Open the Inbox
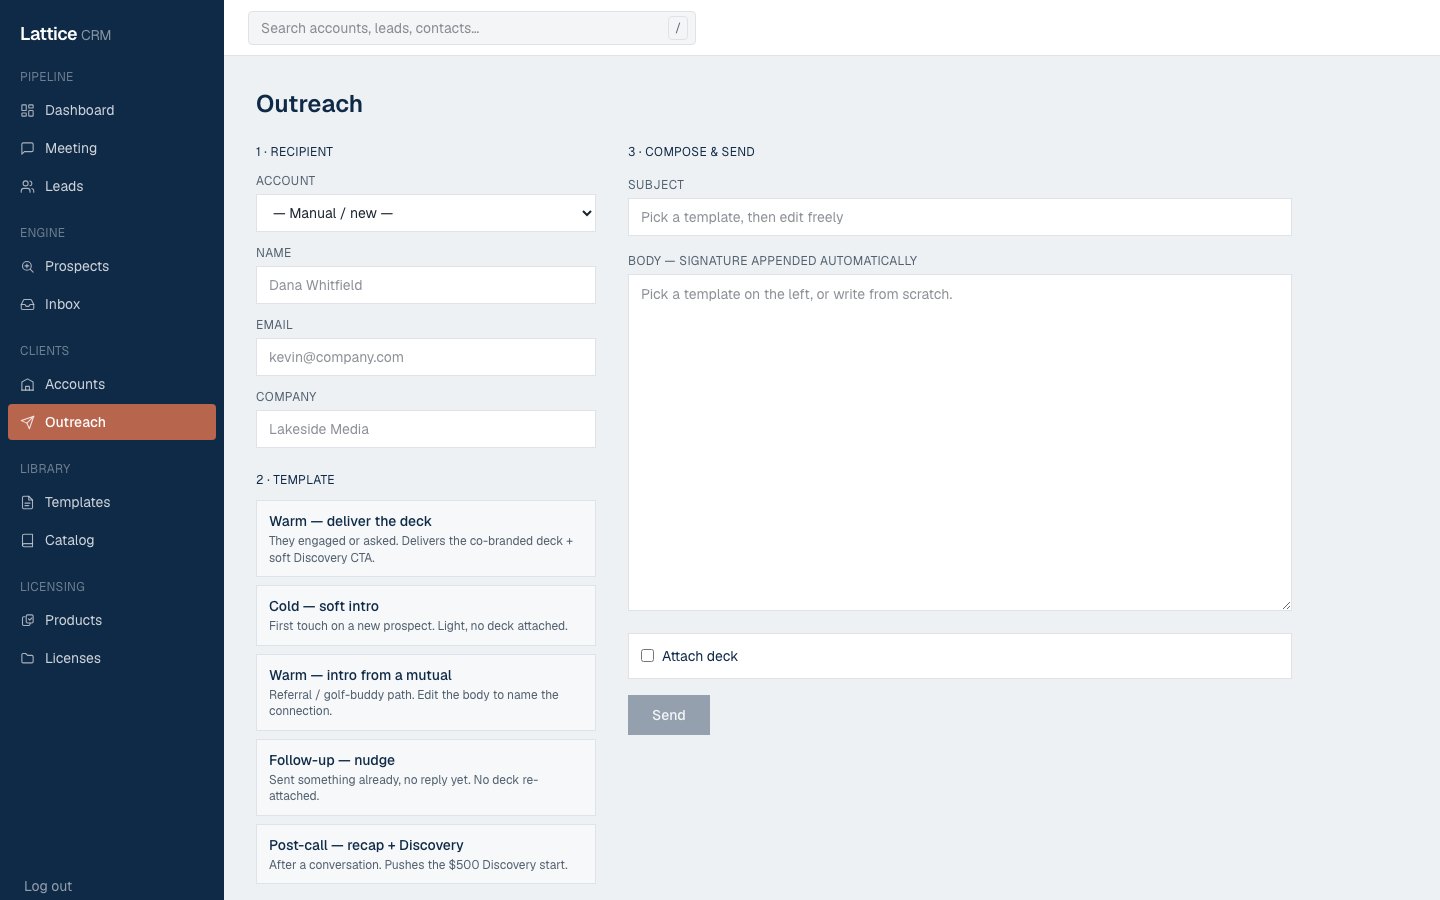Viewport: 1440px width, 900px height. pos(112,304)
